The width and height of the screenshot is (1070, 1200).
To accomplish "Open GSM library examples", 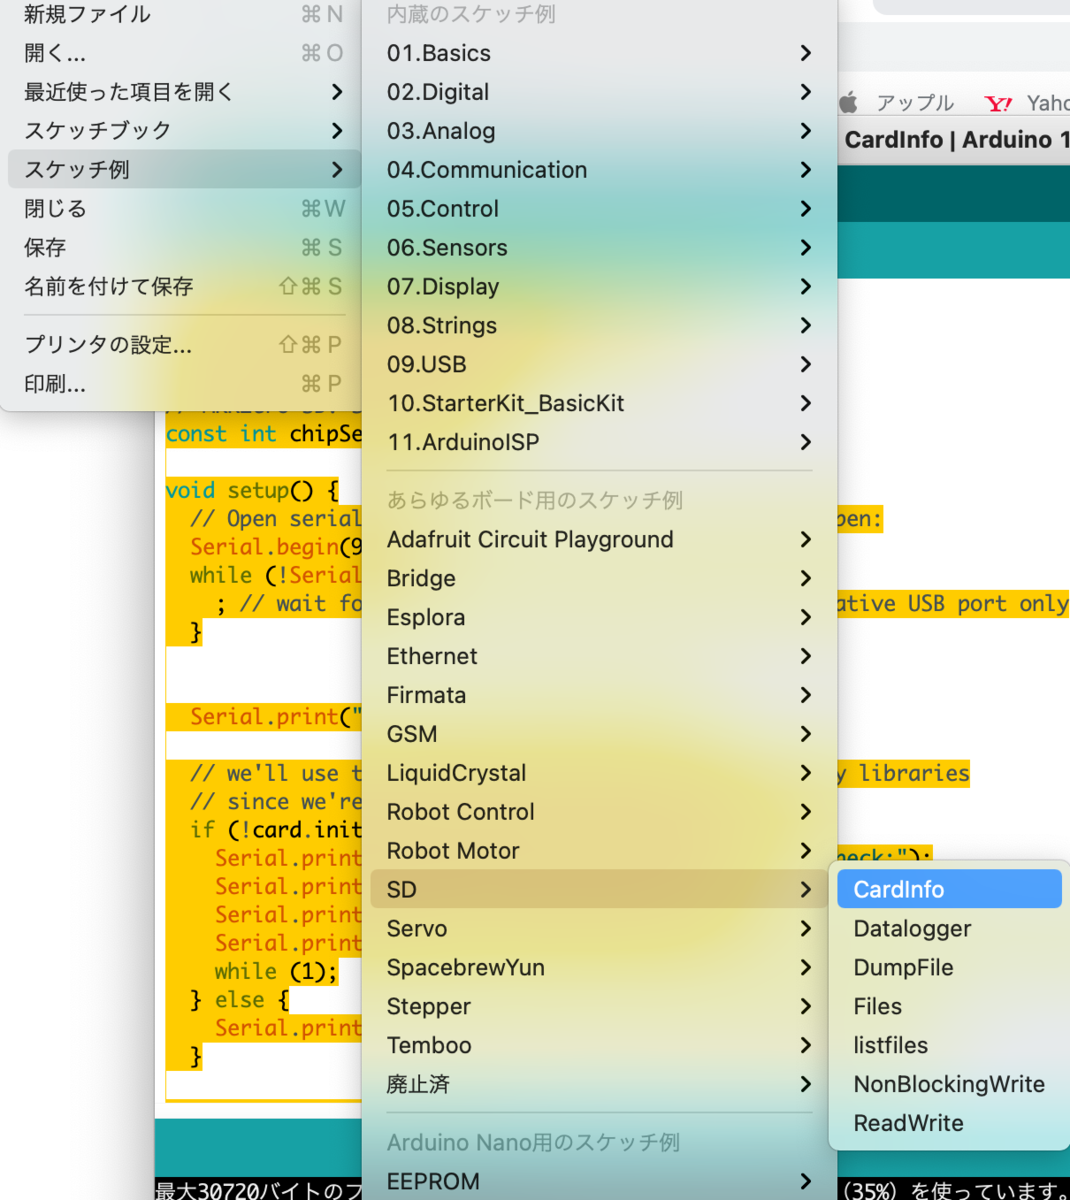I will 599,735.
